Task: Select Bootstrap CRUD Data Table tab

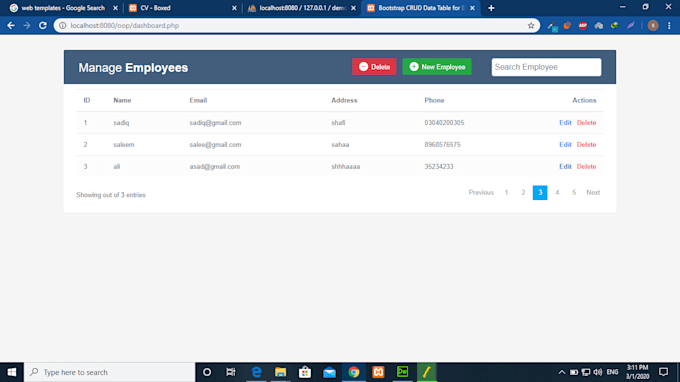Action: pos(421,8)
